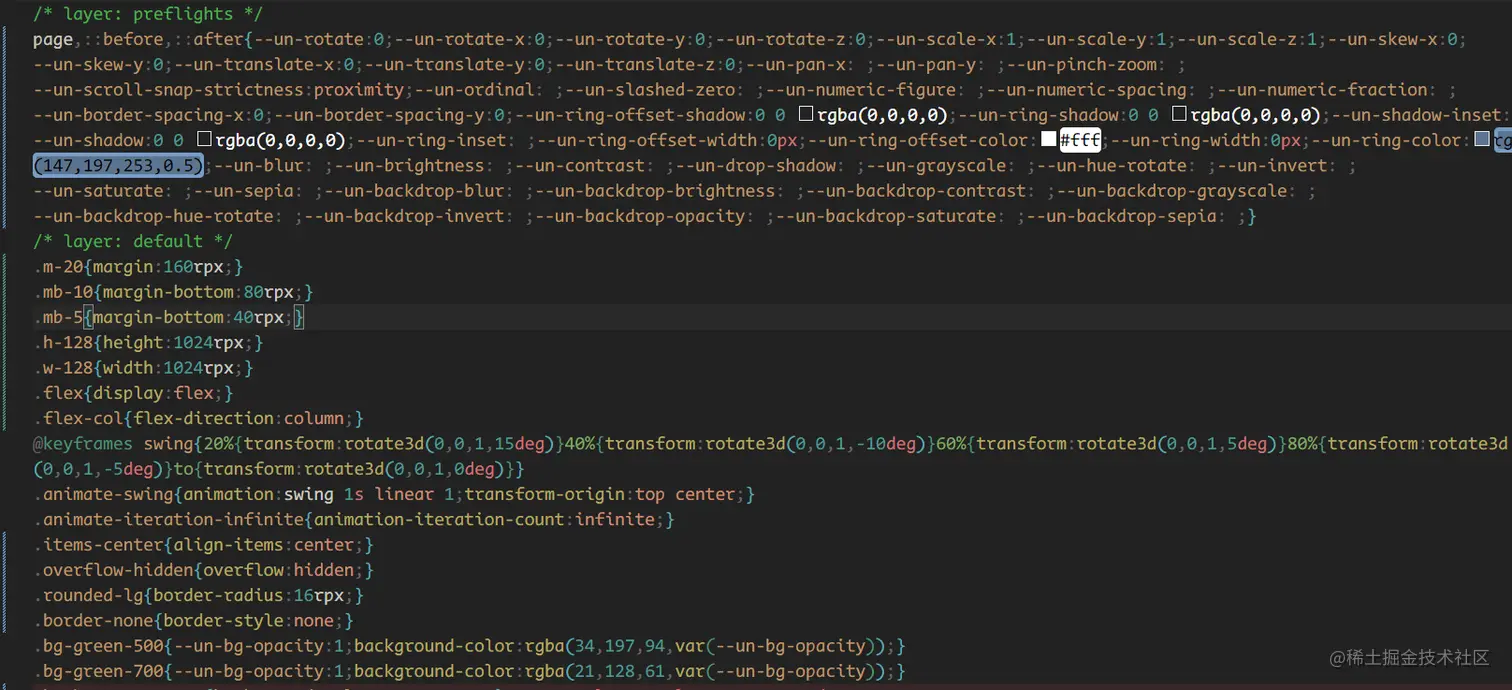Viewport: 1512px width, 690px height.
Task: Click '--un-border-spacing-x' variable
Action: [138, 114]
